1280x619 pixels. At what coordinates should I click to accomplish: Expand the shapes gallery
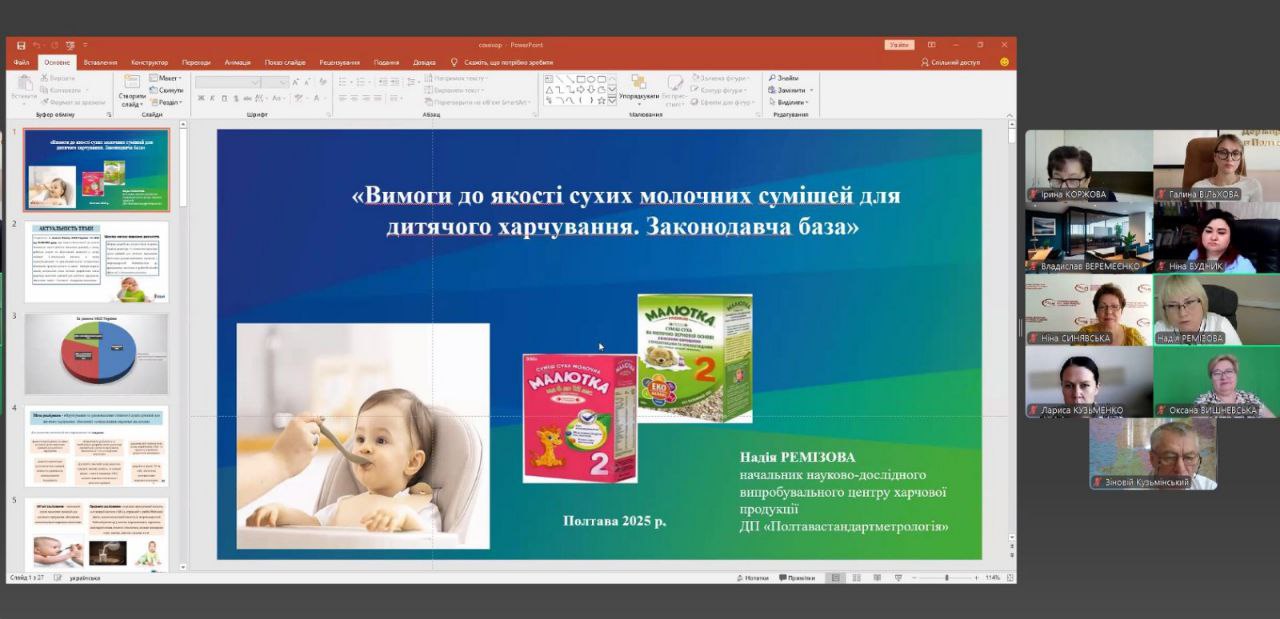pyautogui.click(x=612, y=101)
